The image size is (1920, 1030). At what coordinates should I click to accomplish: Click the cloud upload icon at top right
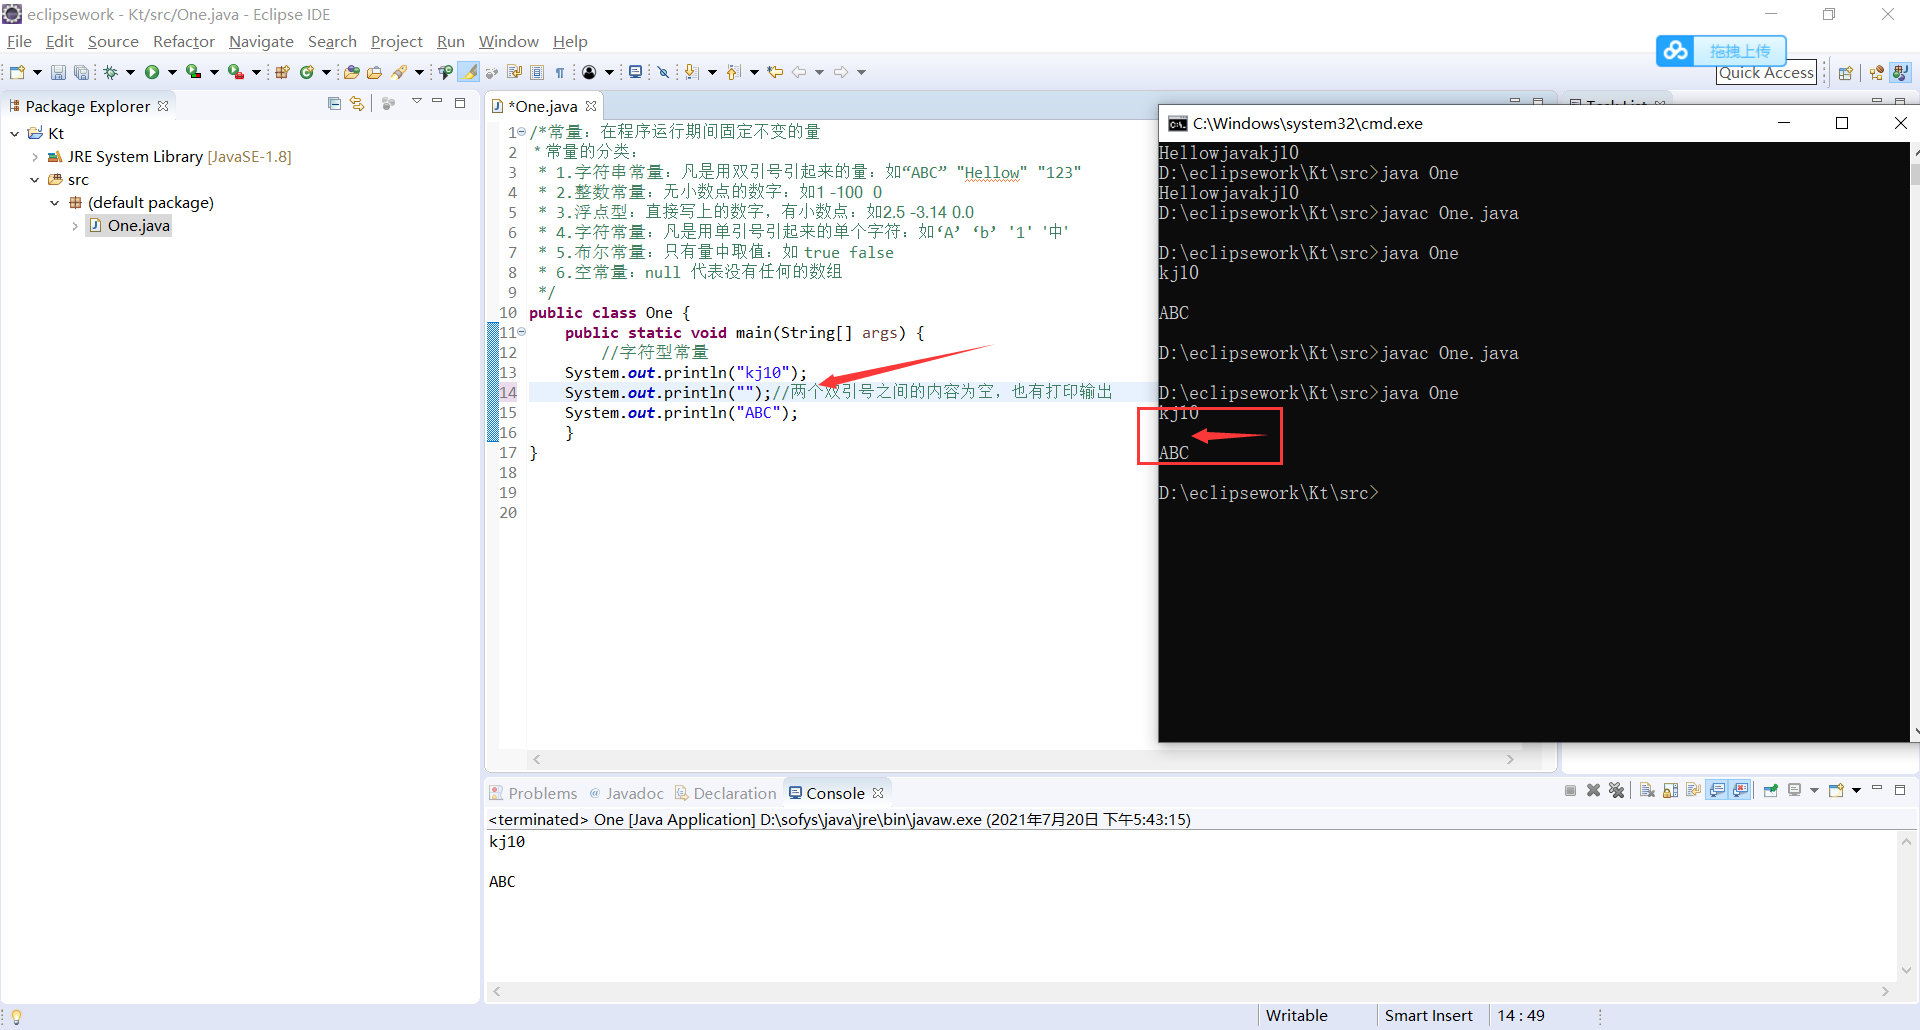(x=1676, y=50)
